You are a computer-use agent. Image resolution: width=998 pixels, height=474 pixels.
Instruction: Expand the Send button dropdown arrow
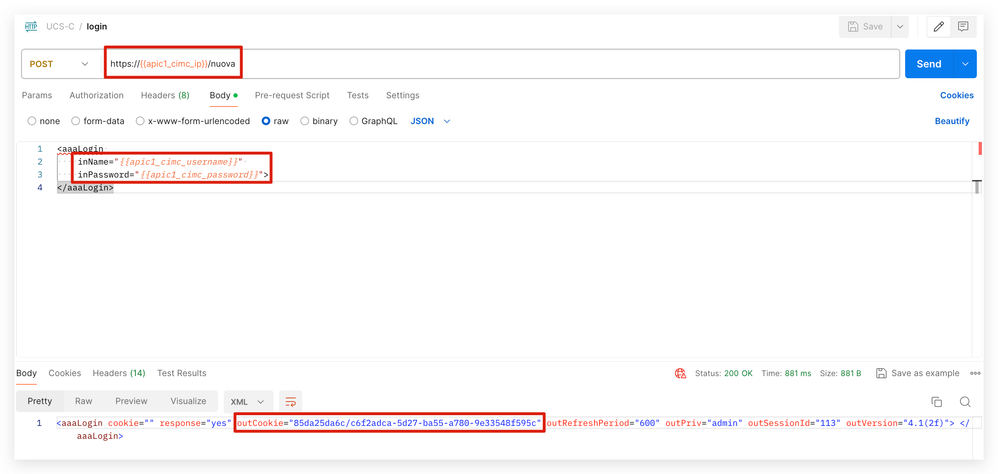coord(966,64)
